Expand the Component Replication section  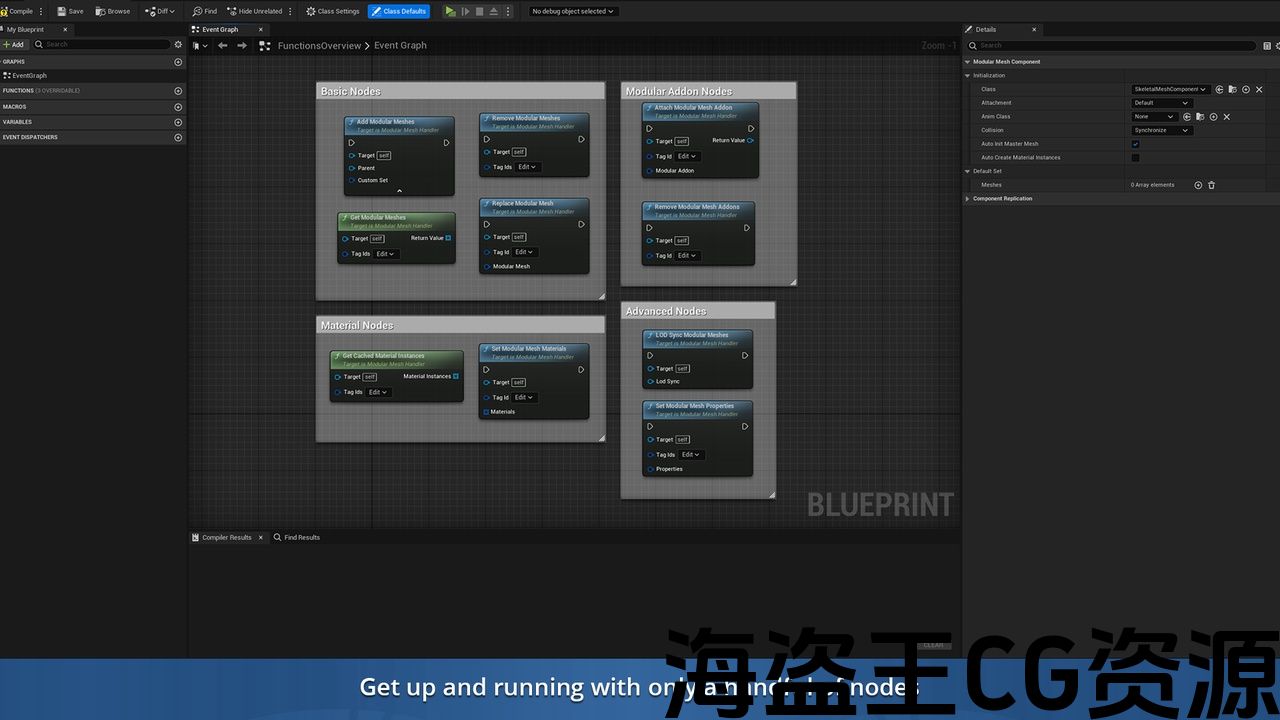[x=1003, y=198]
